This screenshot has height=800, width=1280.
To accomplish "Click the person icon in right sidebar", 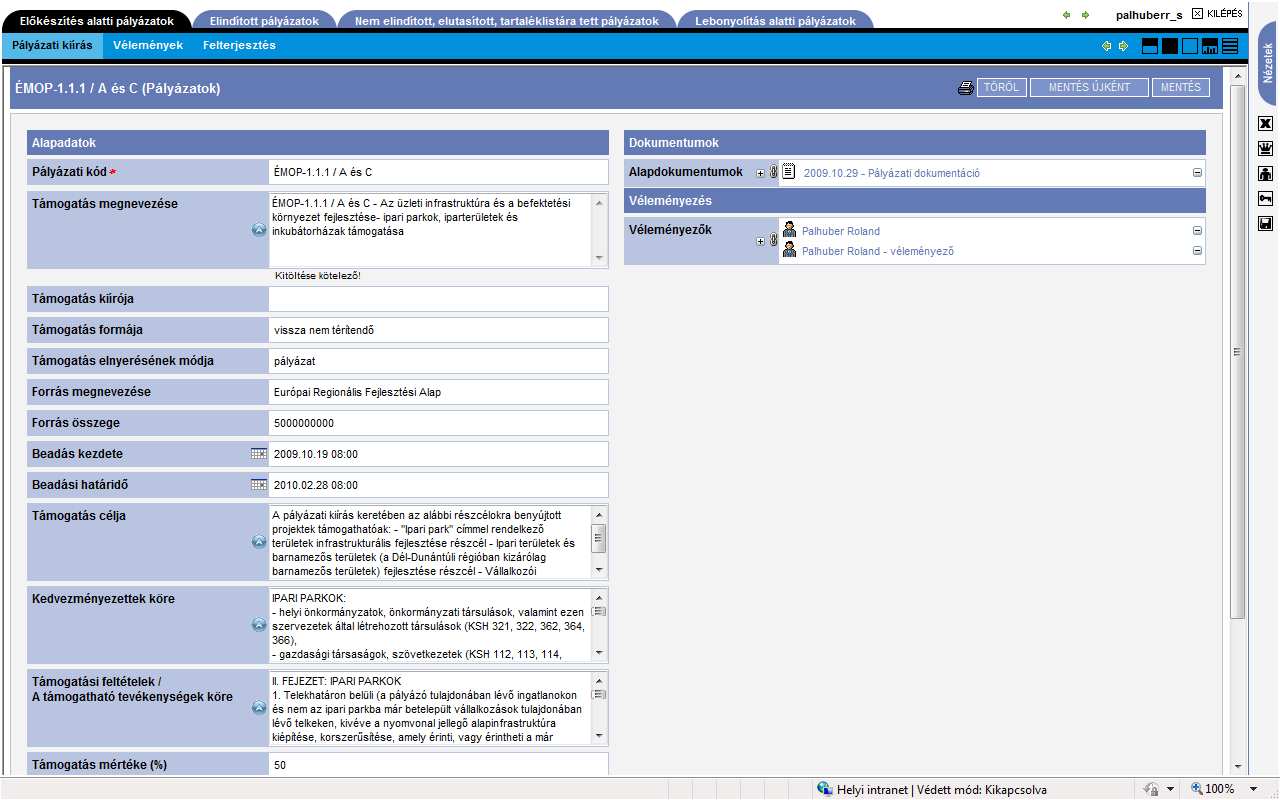I will tap(1265, 174).
